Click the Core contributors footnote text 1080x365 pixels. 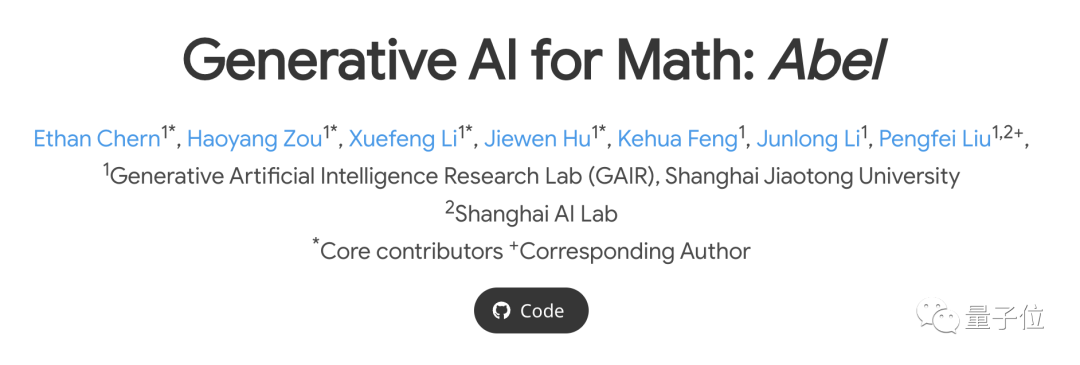(412, 251)
